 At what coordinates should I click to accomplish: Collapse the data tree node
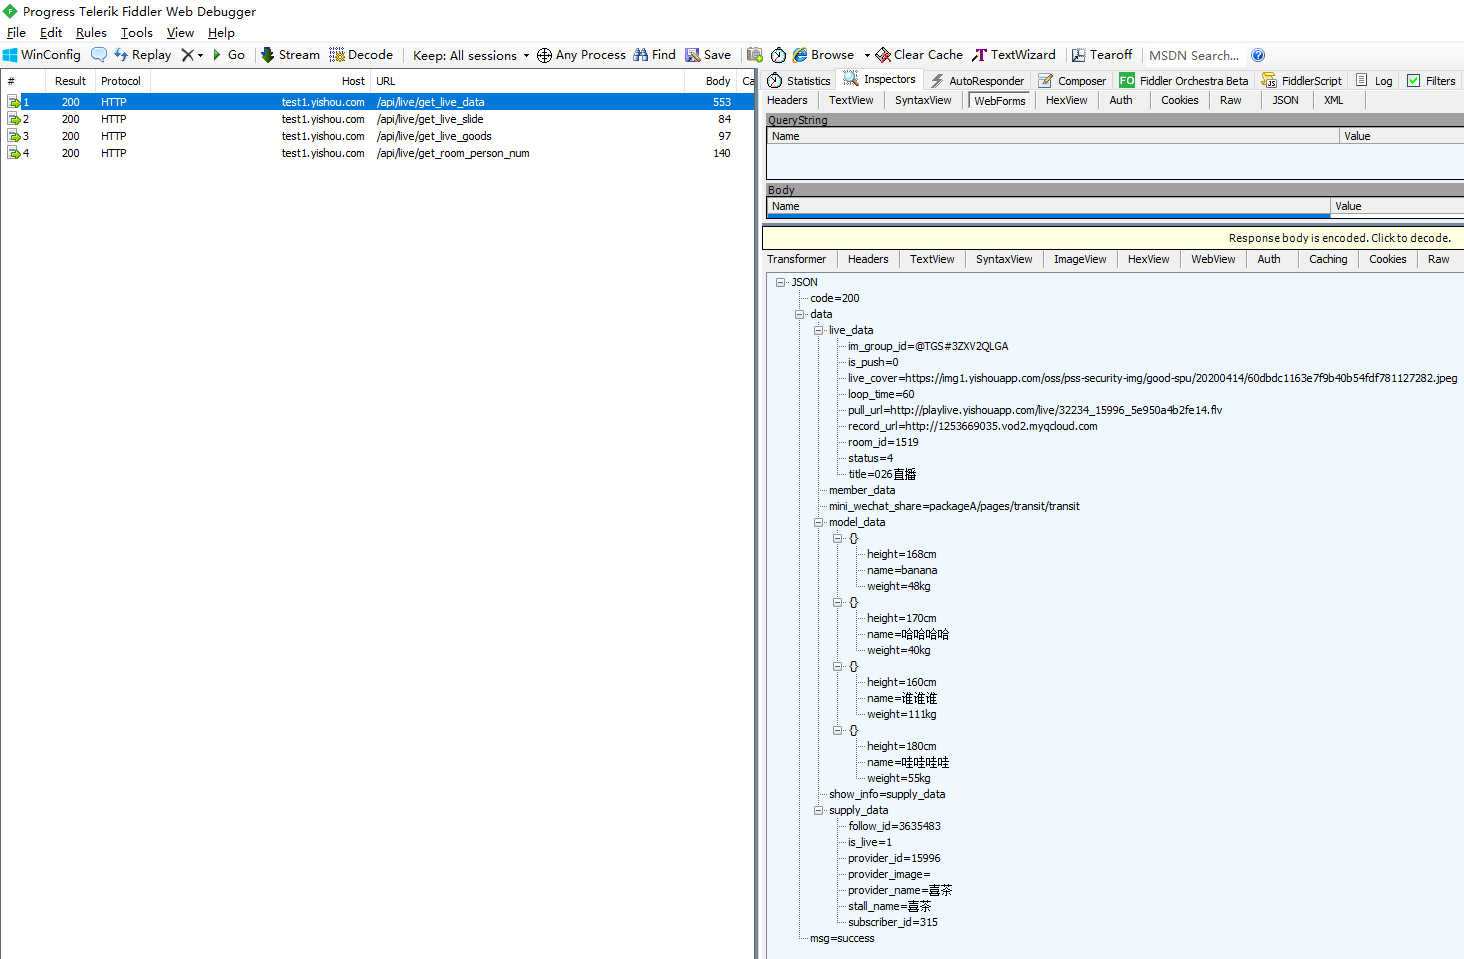pos(800,314)
